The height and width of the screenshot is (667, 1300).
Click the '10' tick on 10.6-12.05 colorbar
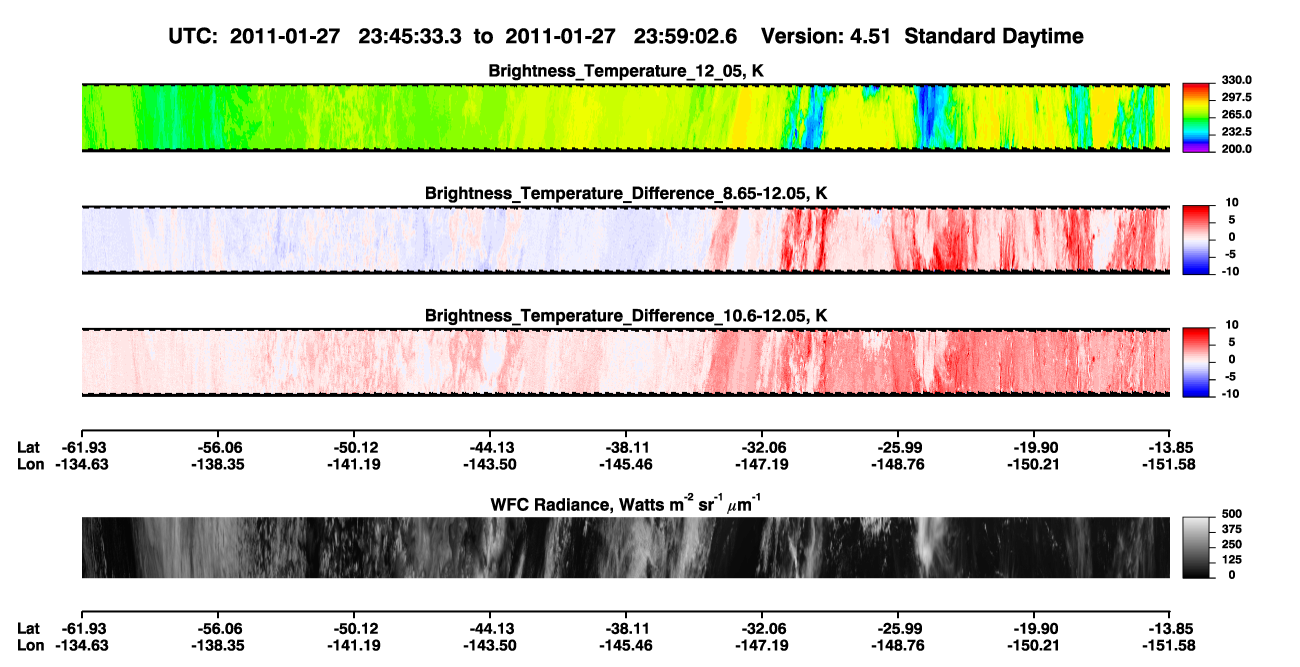(1233, 325)
